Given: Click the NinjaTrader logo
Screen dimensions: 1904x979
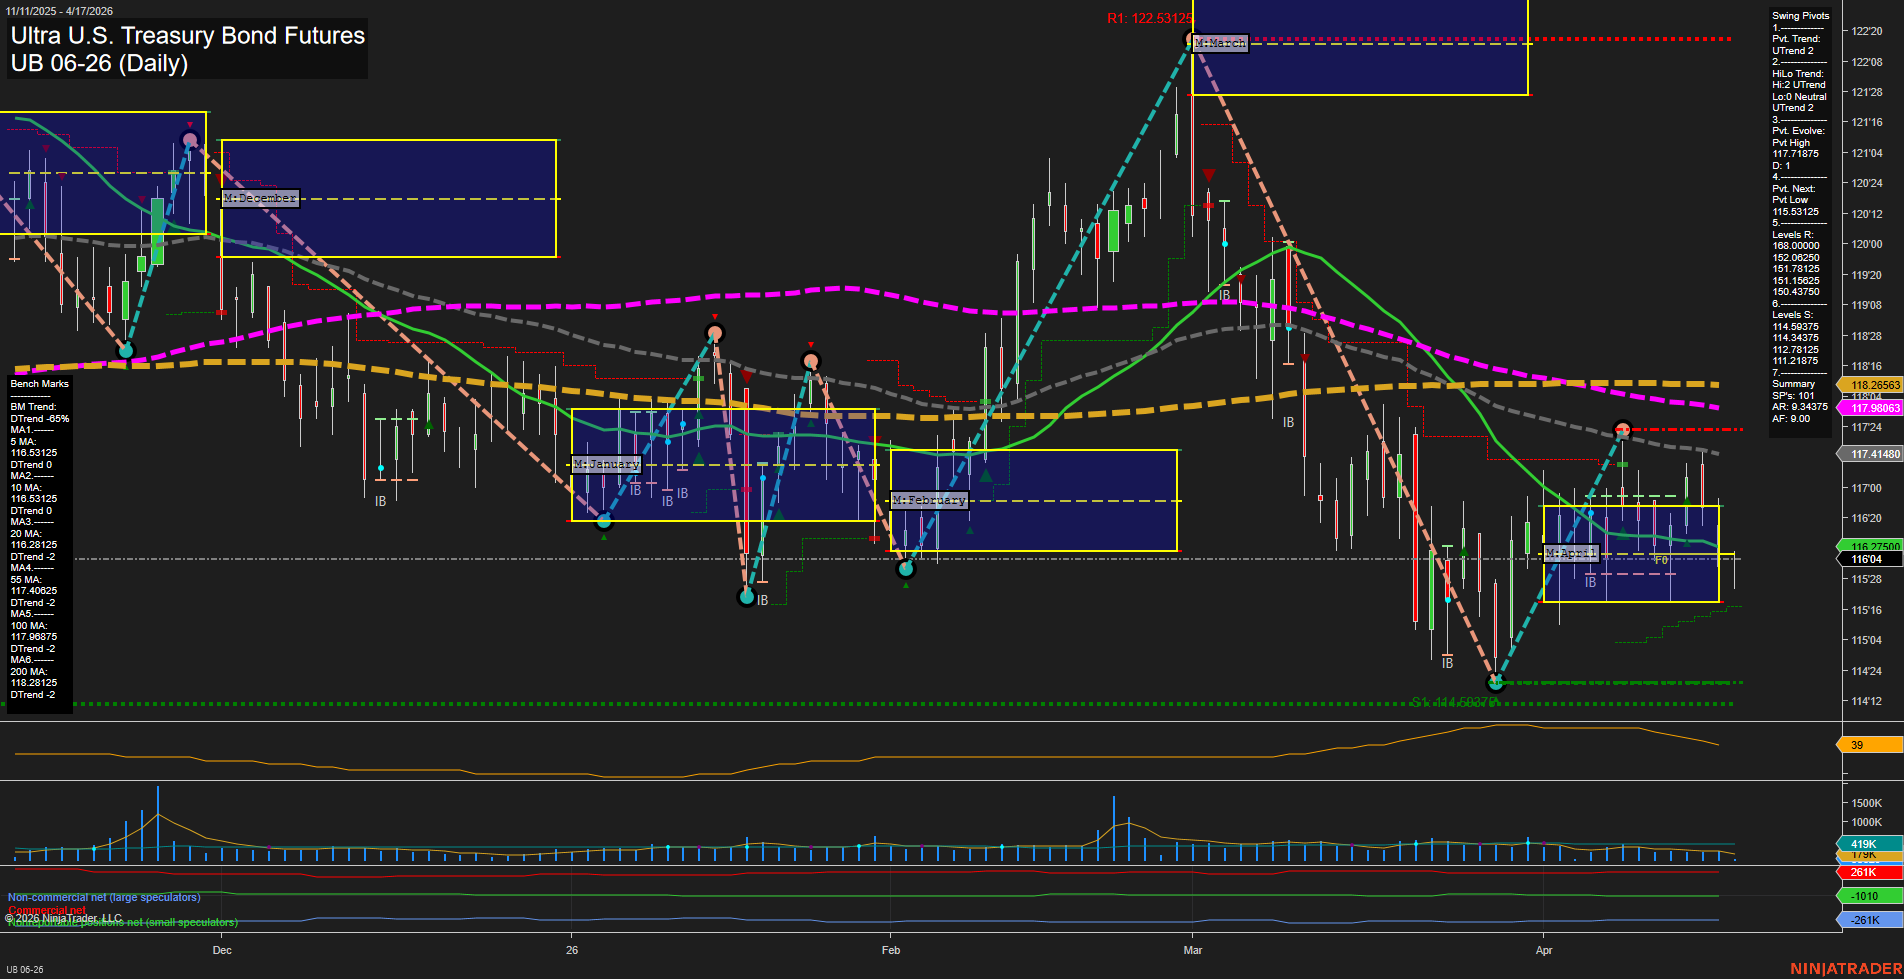Looking at the screenshot, I should point(1845,968).
